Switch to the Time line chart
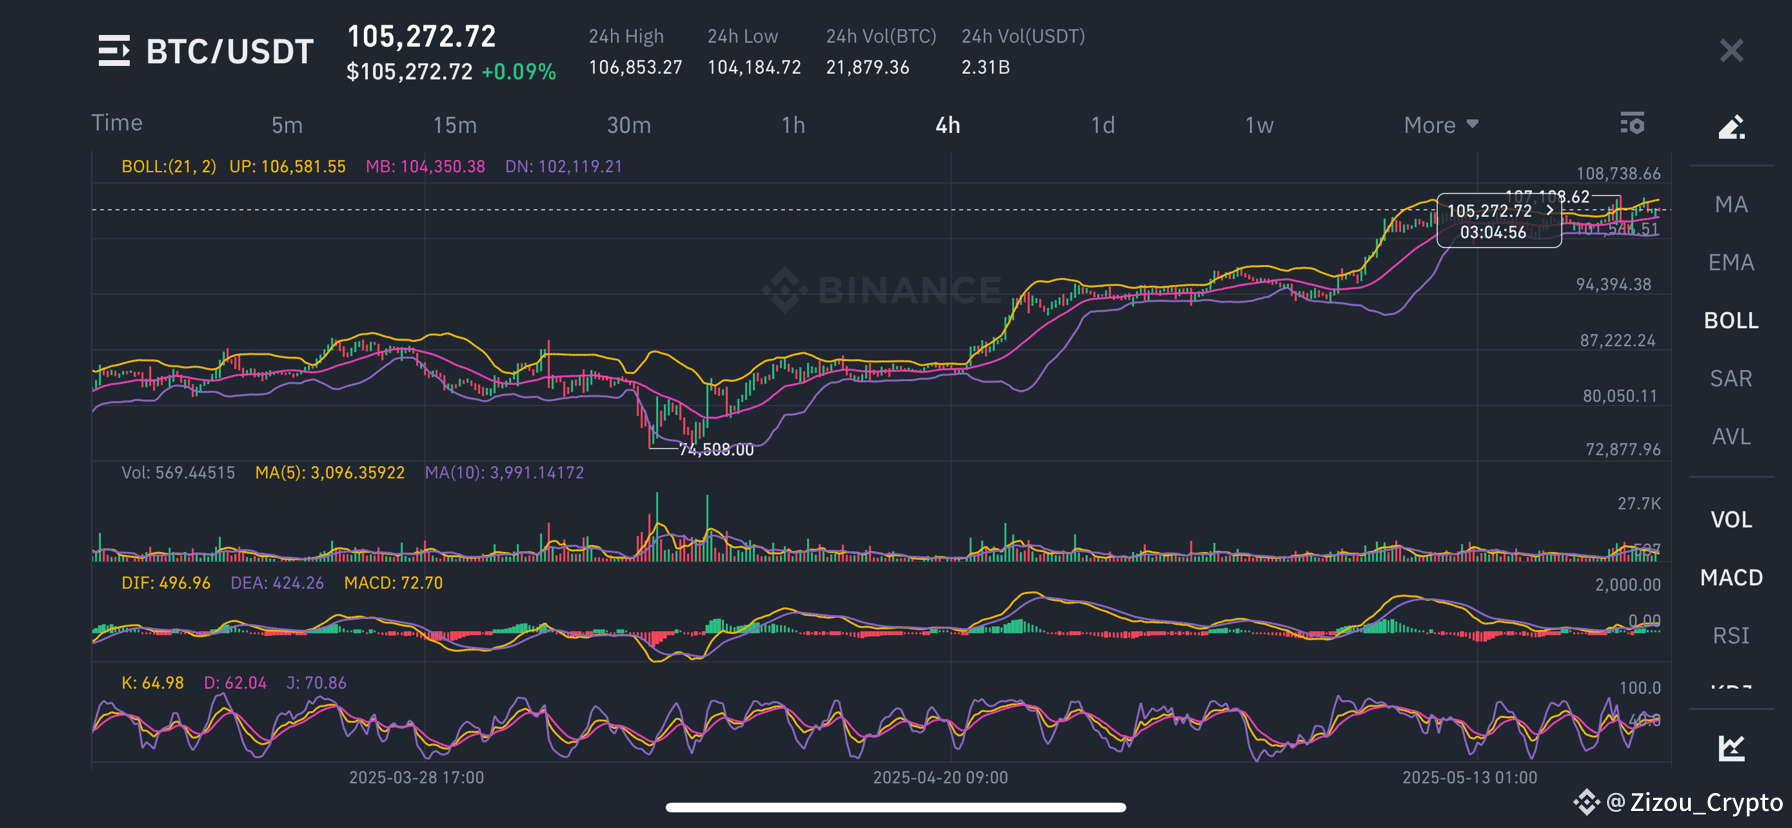1792x828 pixels. [117, 123]
